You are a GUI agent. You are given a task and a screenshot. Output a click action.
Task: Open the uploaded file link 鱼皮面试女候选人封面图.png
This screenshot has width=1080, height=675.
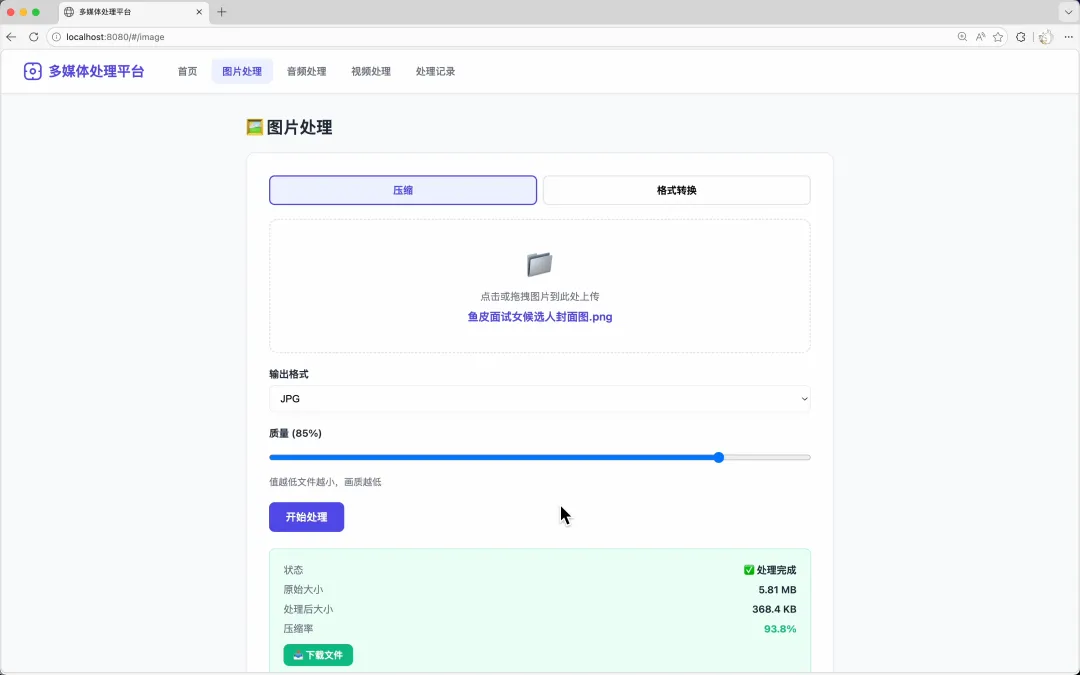540,317
